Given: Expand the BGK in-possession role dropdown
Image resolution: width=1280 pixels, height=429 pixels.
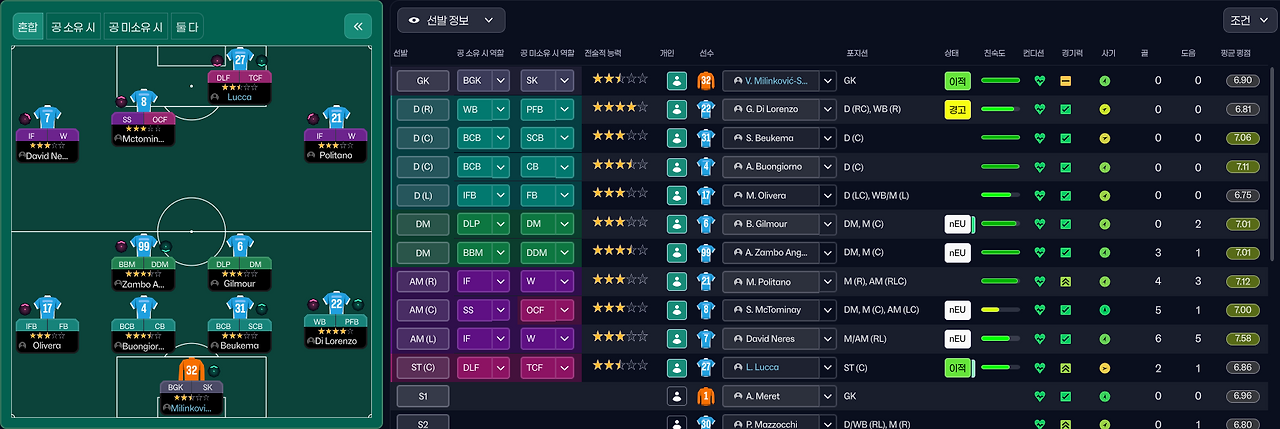Looking at the screenshot, I should (500, 81).
